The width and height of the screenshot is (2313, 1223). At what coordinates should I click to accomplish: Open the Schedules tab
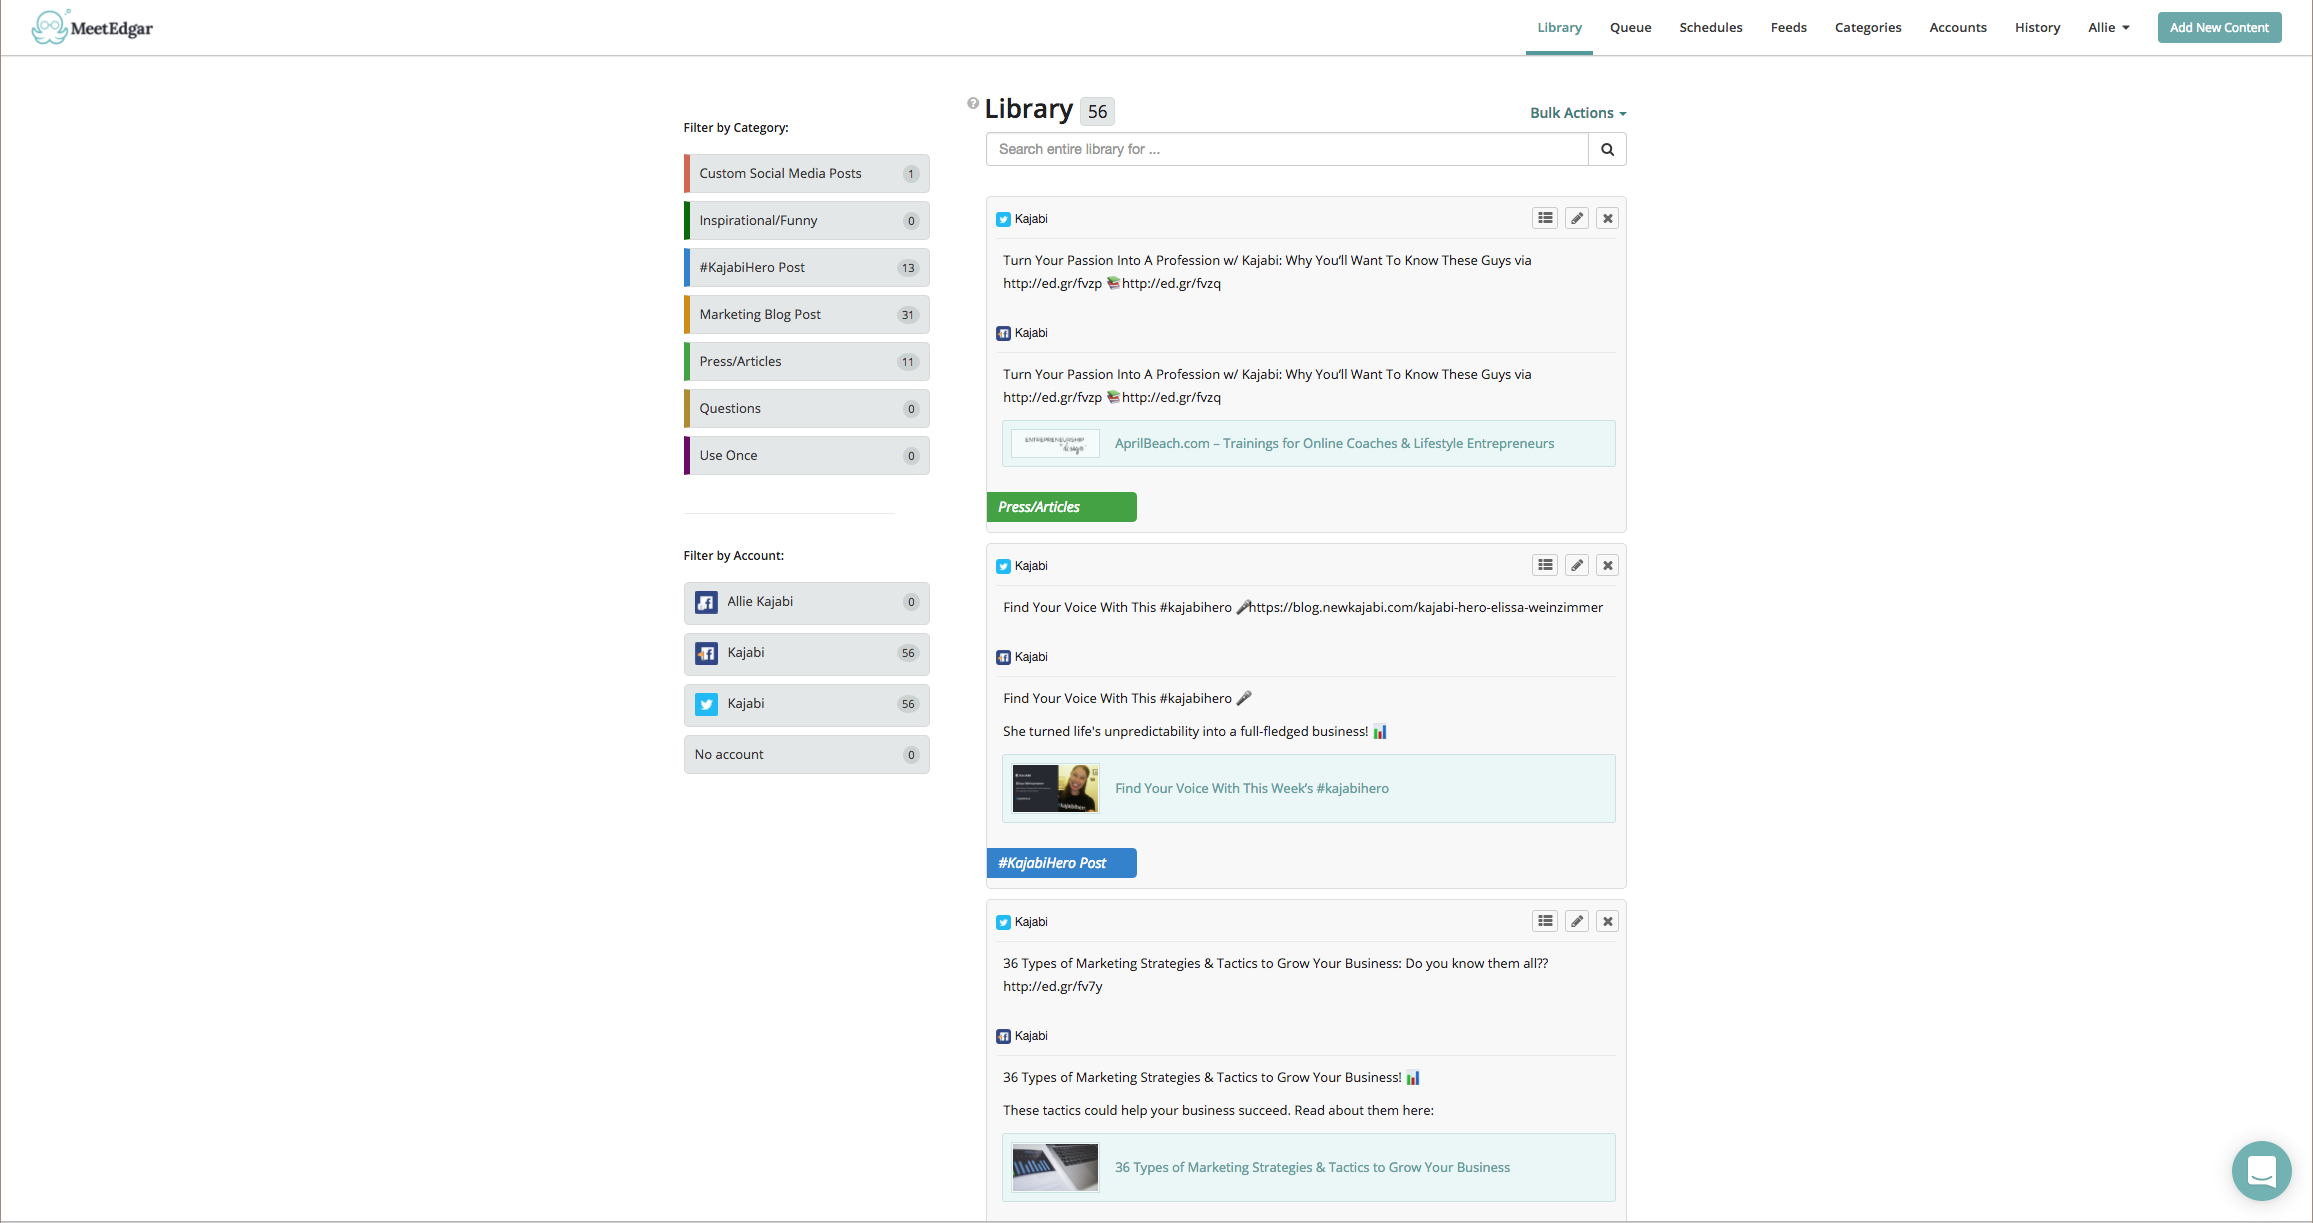click(1710, 27)
